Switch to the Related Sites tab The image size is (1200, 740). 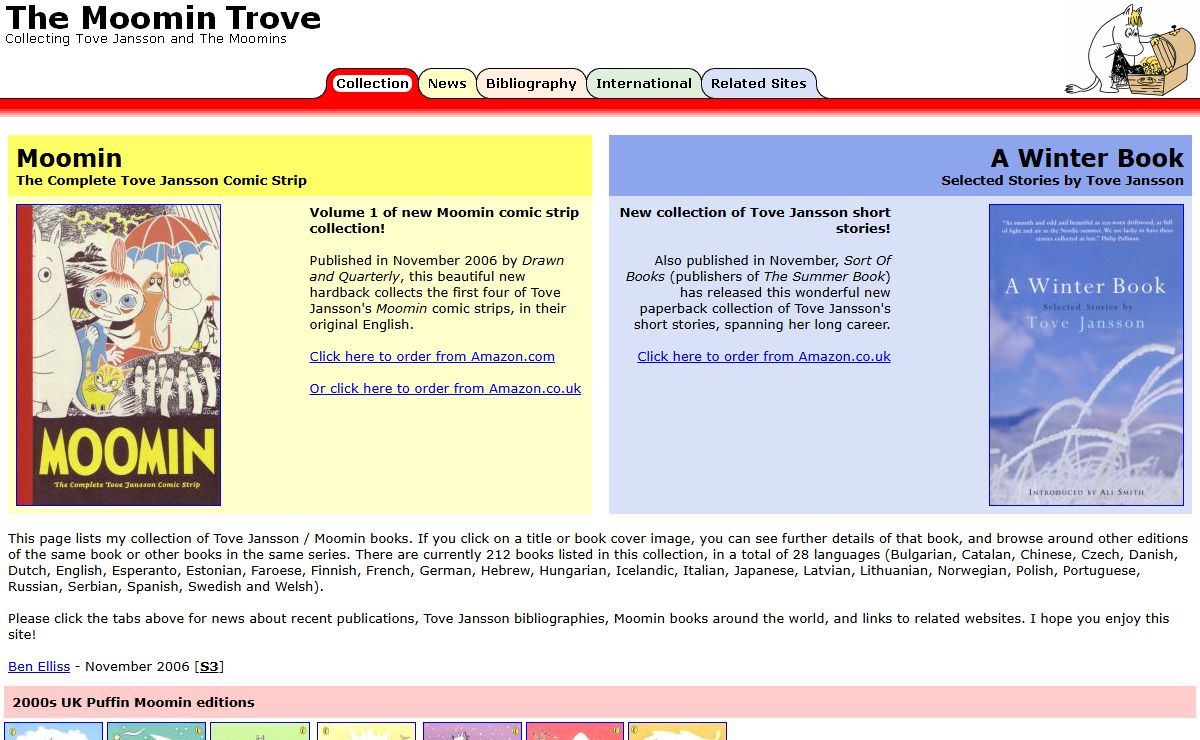click(x=758, y=84)
